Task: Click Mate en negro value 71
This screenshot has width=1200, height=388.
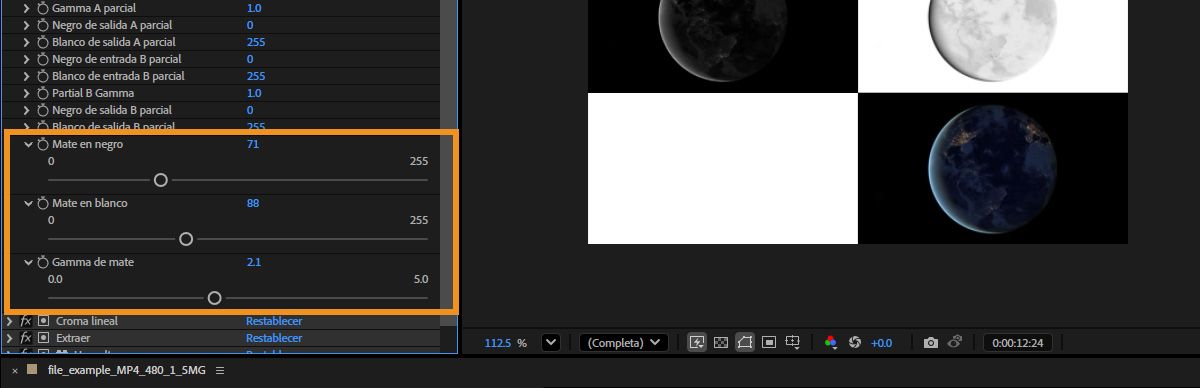Action: pyautogui.click(x=253, y=145)
